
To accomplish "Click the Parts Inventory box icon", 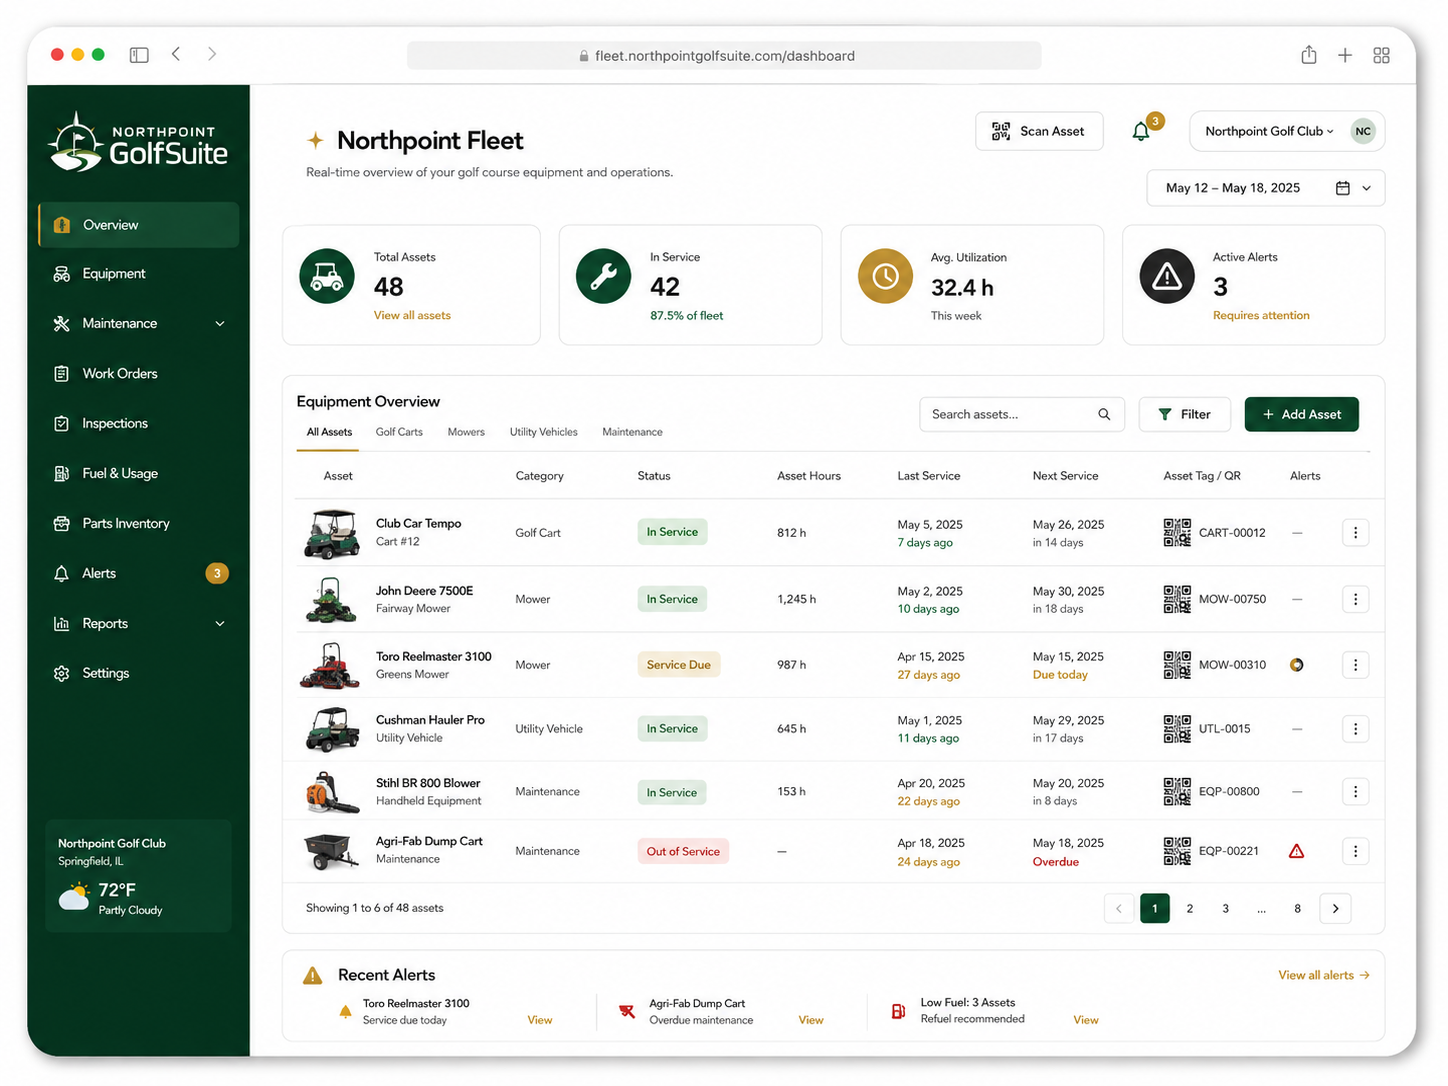I will click(x=62, y=524).
